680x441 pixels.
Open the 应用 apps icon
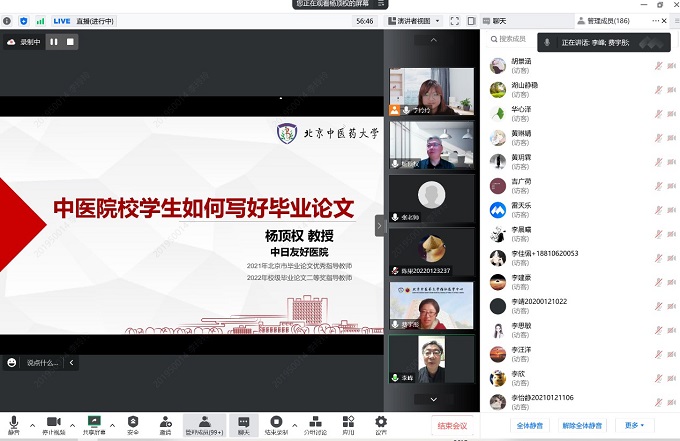348,421
